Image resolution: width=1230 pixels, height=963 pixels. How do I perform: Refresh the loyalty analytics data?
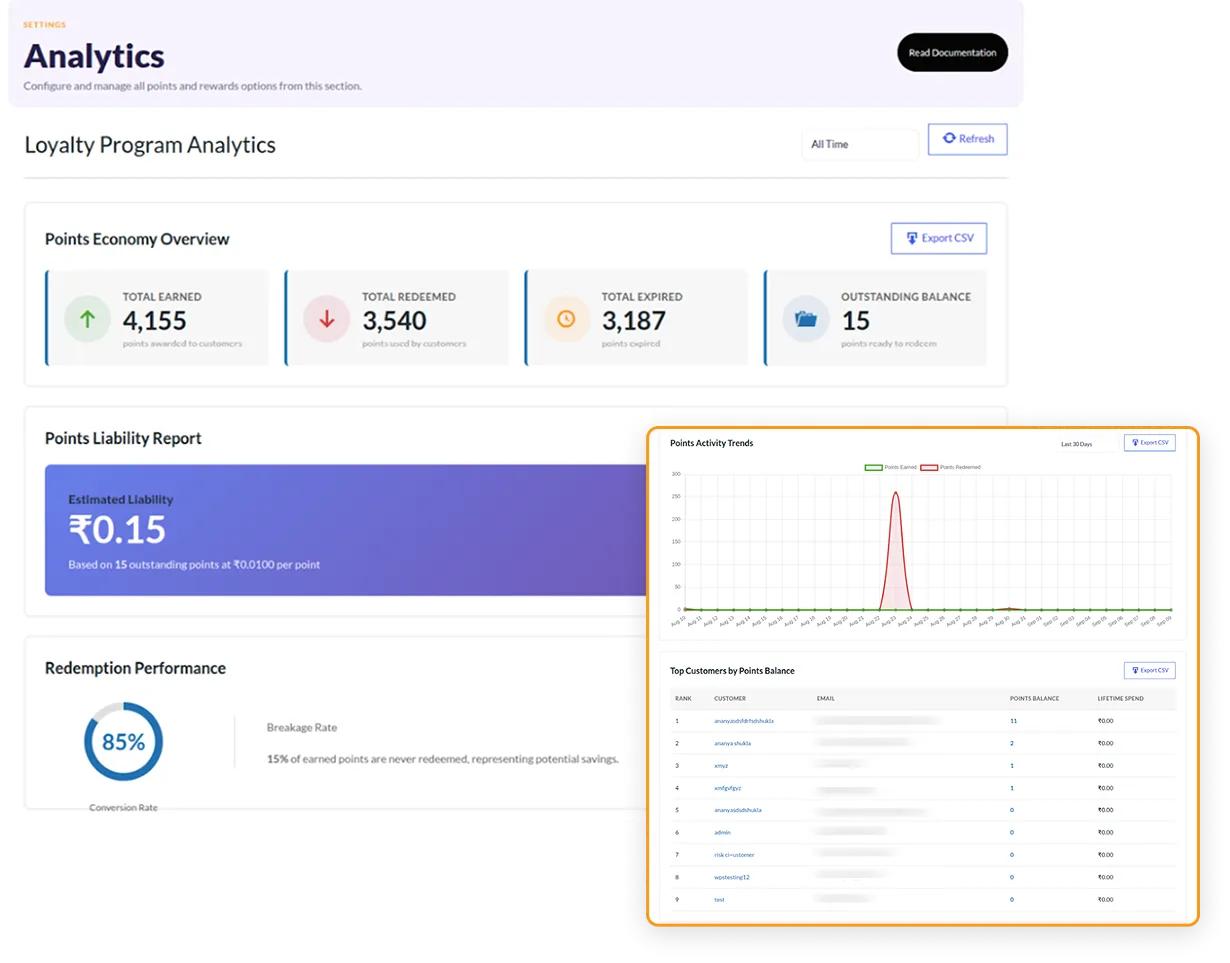[967, 139]
